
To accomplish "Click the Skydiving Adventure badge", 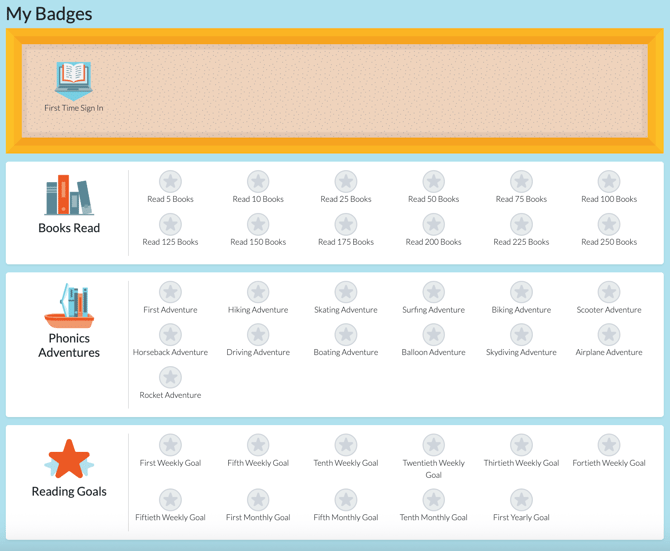I will (521, 335).
